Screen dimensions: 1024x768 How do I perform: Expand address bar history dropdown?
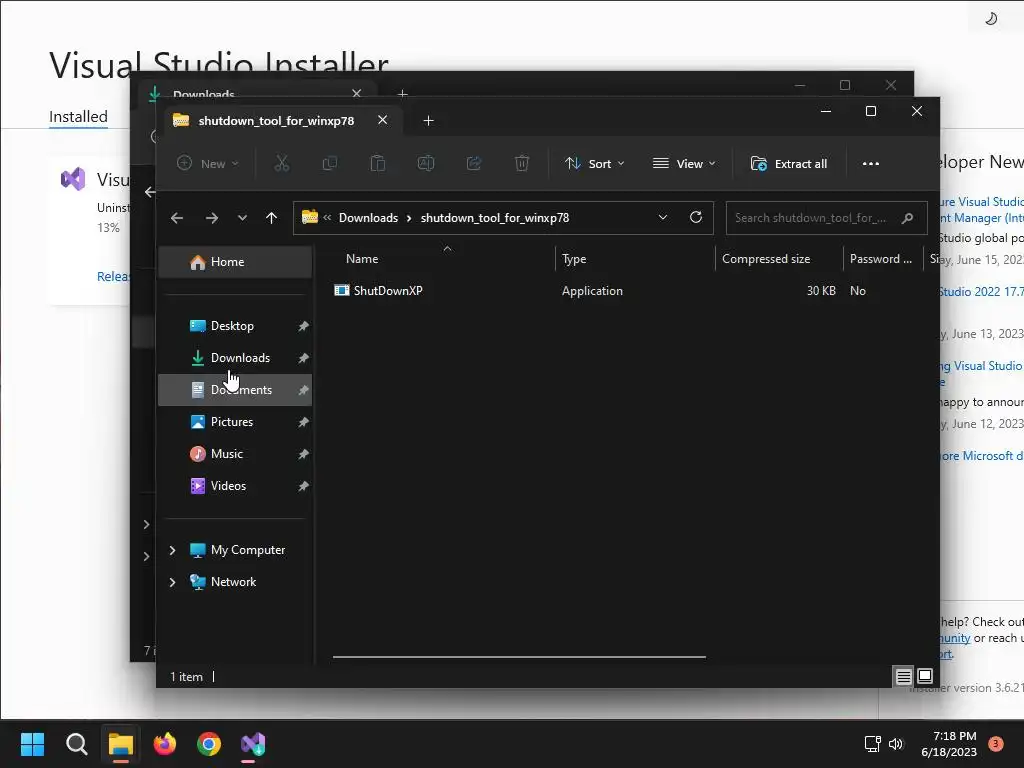tap(663, 217)
